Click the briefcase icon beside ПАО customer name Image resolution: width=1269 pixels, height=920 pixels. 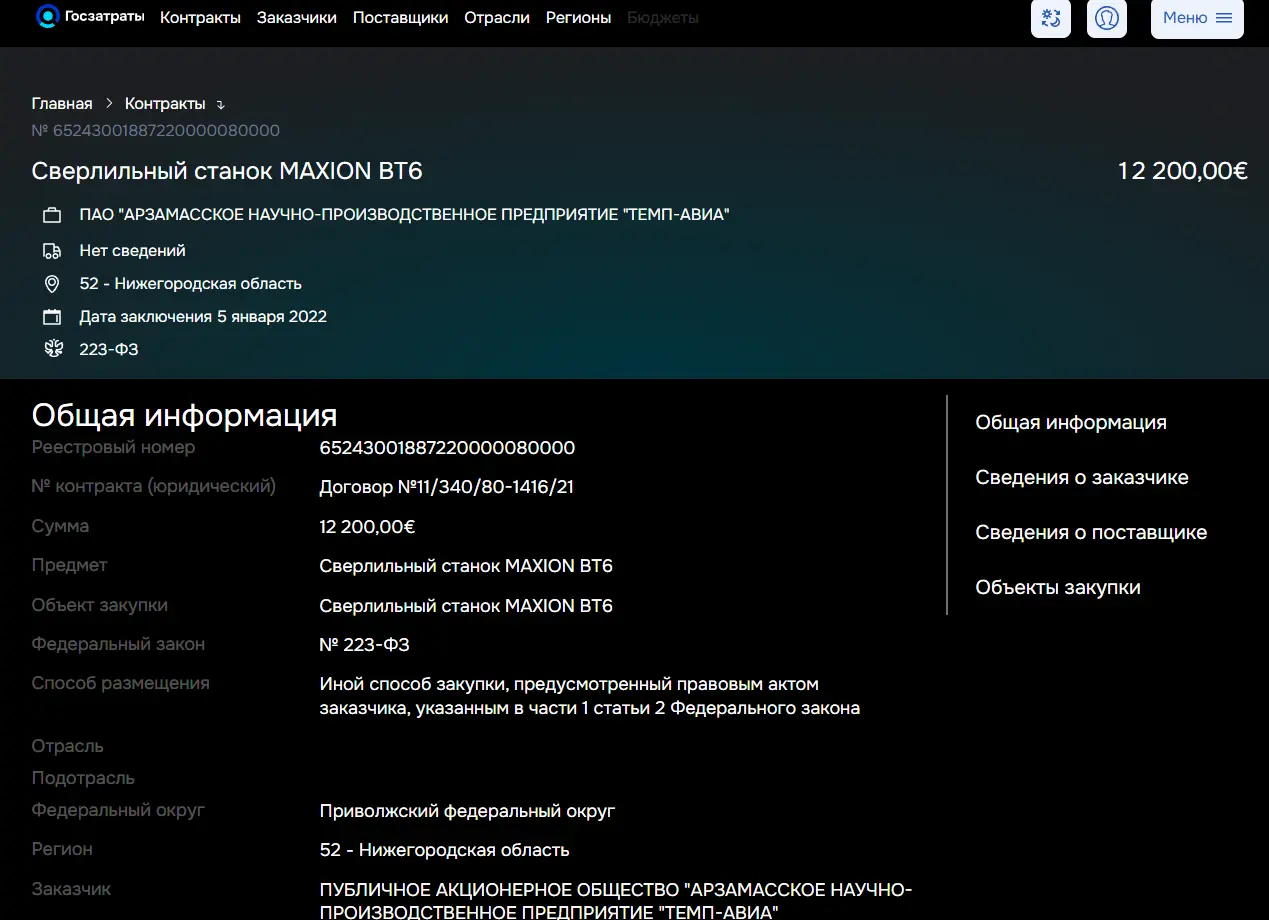click(x=52, y=215)
